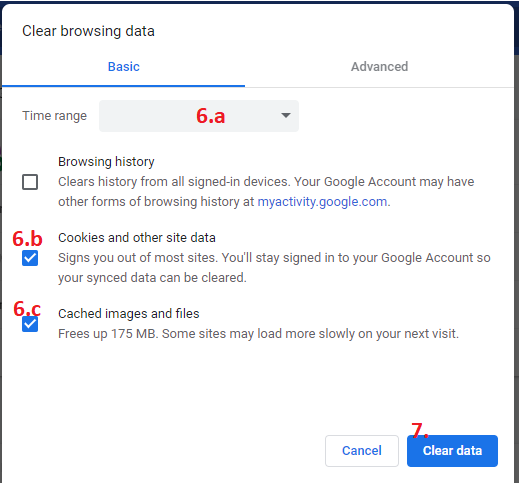Click the Time range dropdown arrow
Image resolution: width=520 pixels, height=487 pixels.
pyautogui.click(x=286, y=115)
